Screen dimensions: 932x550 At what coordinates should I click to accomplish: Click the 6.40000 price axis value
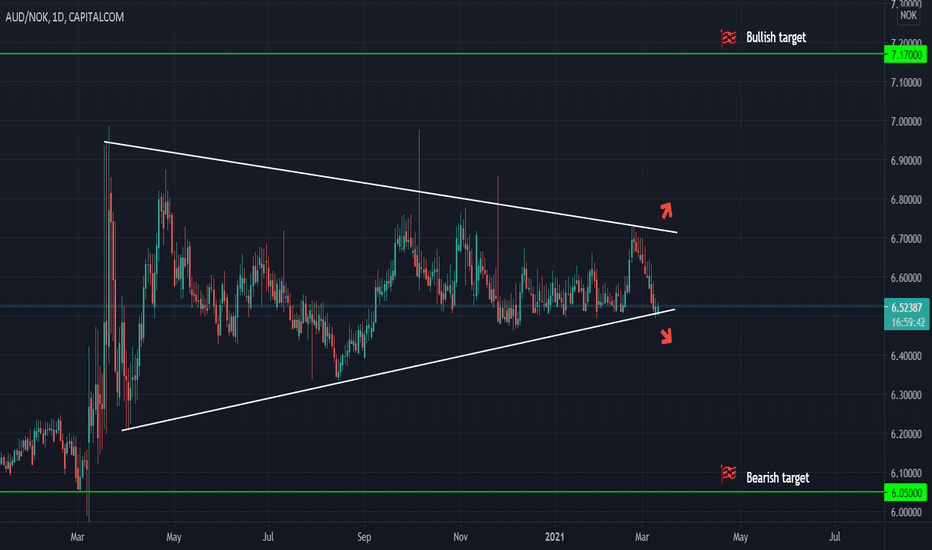[906, 356]
